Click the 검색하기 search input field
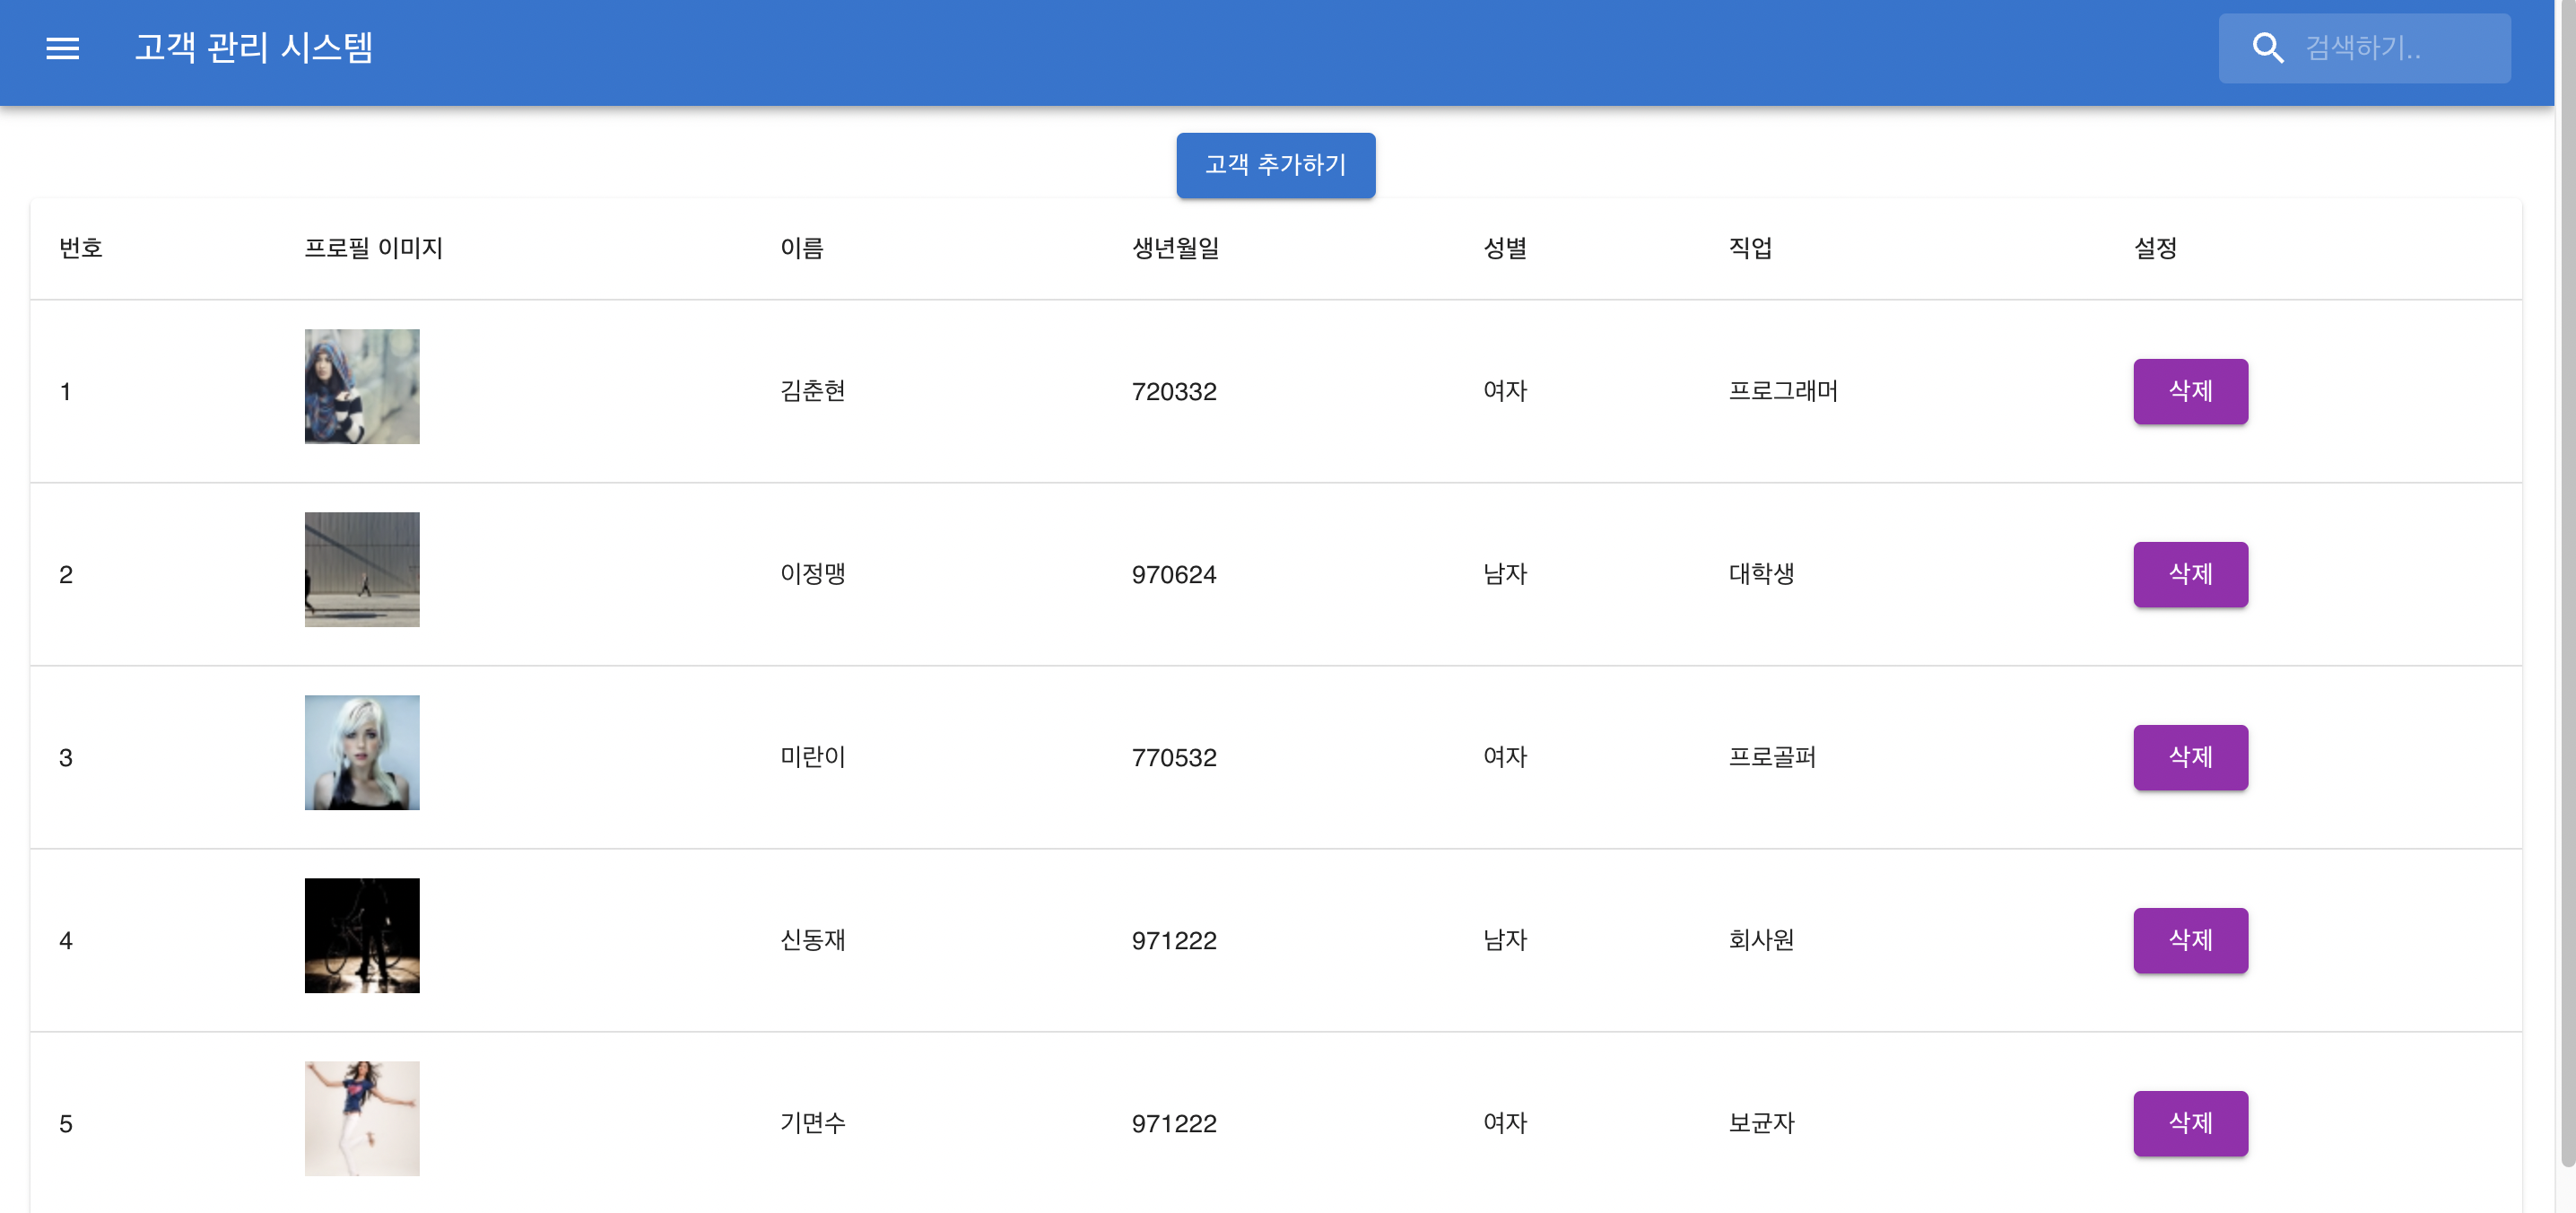The width and height of the screenshot is (2576, 1213). tap(2390, 46)
